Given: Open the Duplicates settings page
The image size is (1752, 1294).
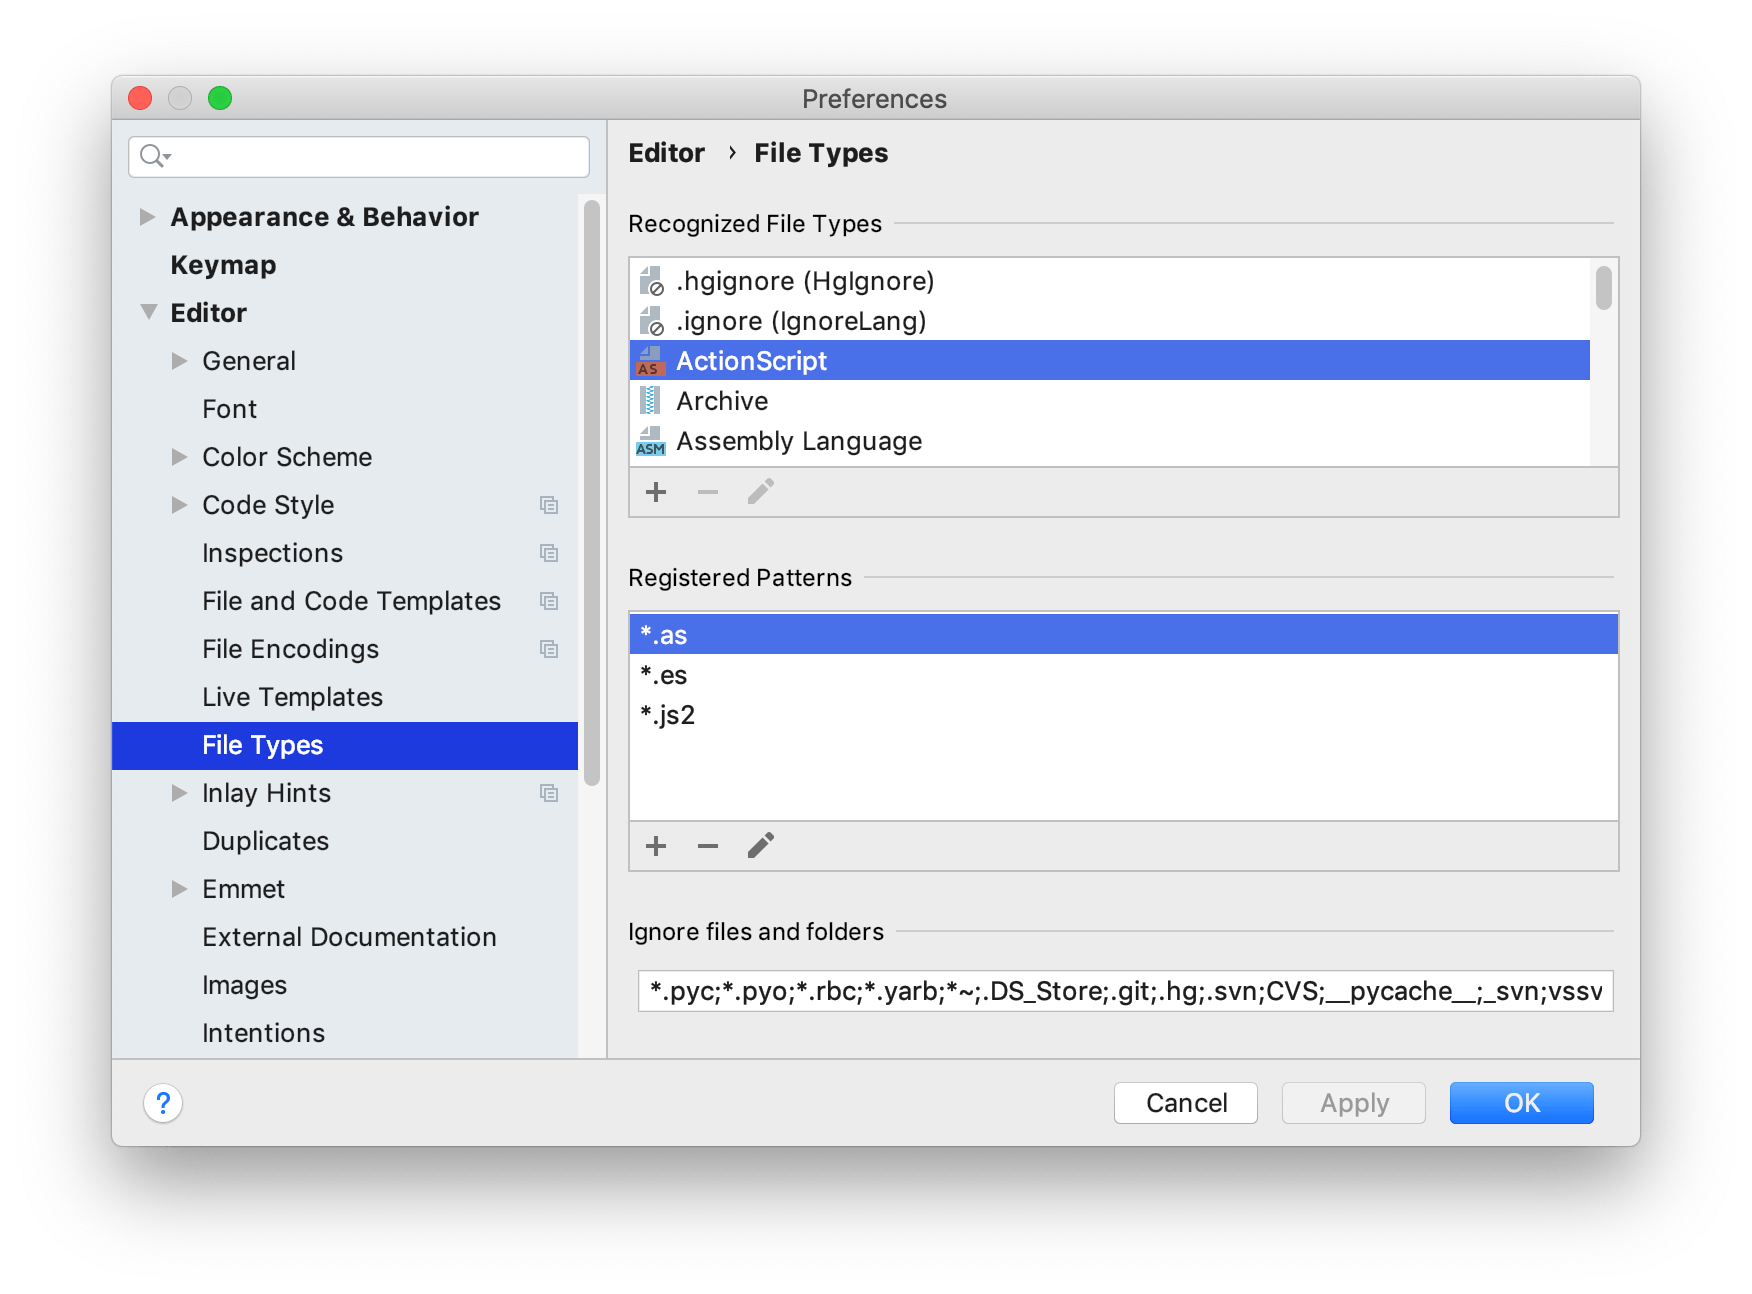Looking at the screenshot, I should pos(345,841).
